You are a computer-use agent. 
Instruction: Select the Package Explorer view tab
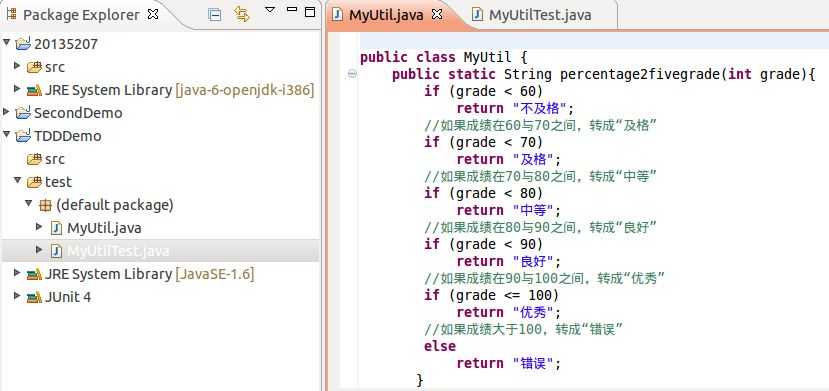81,15
